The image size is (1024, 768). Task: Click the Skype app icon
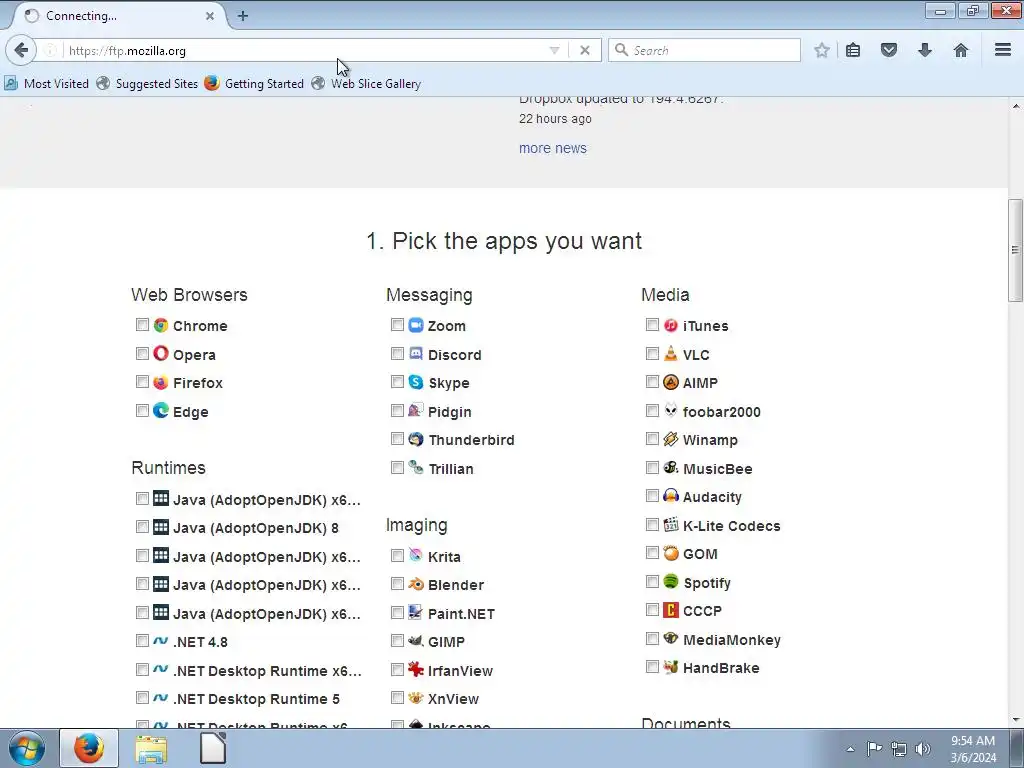click(416, 381)
